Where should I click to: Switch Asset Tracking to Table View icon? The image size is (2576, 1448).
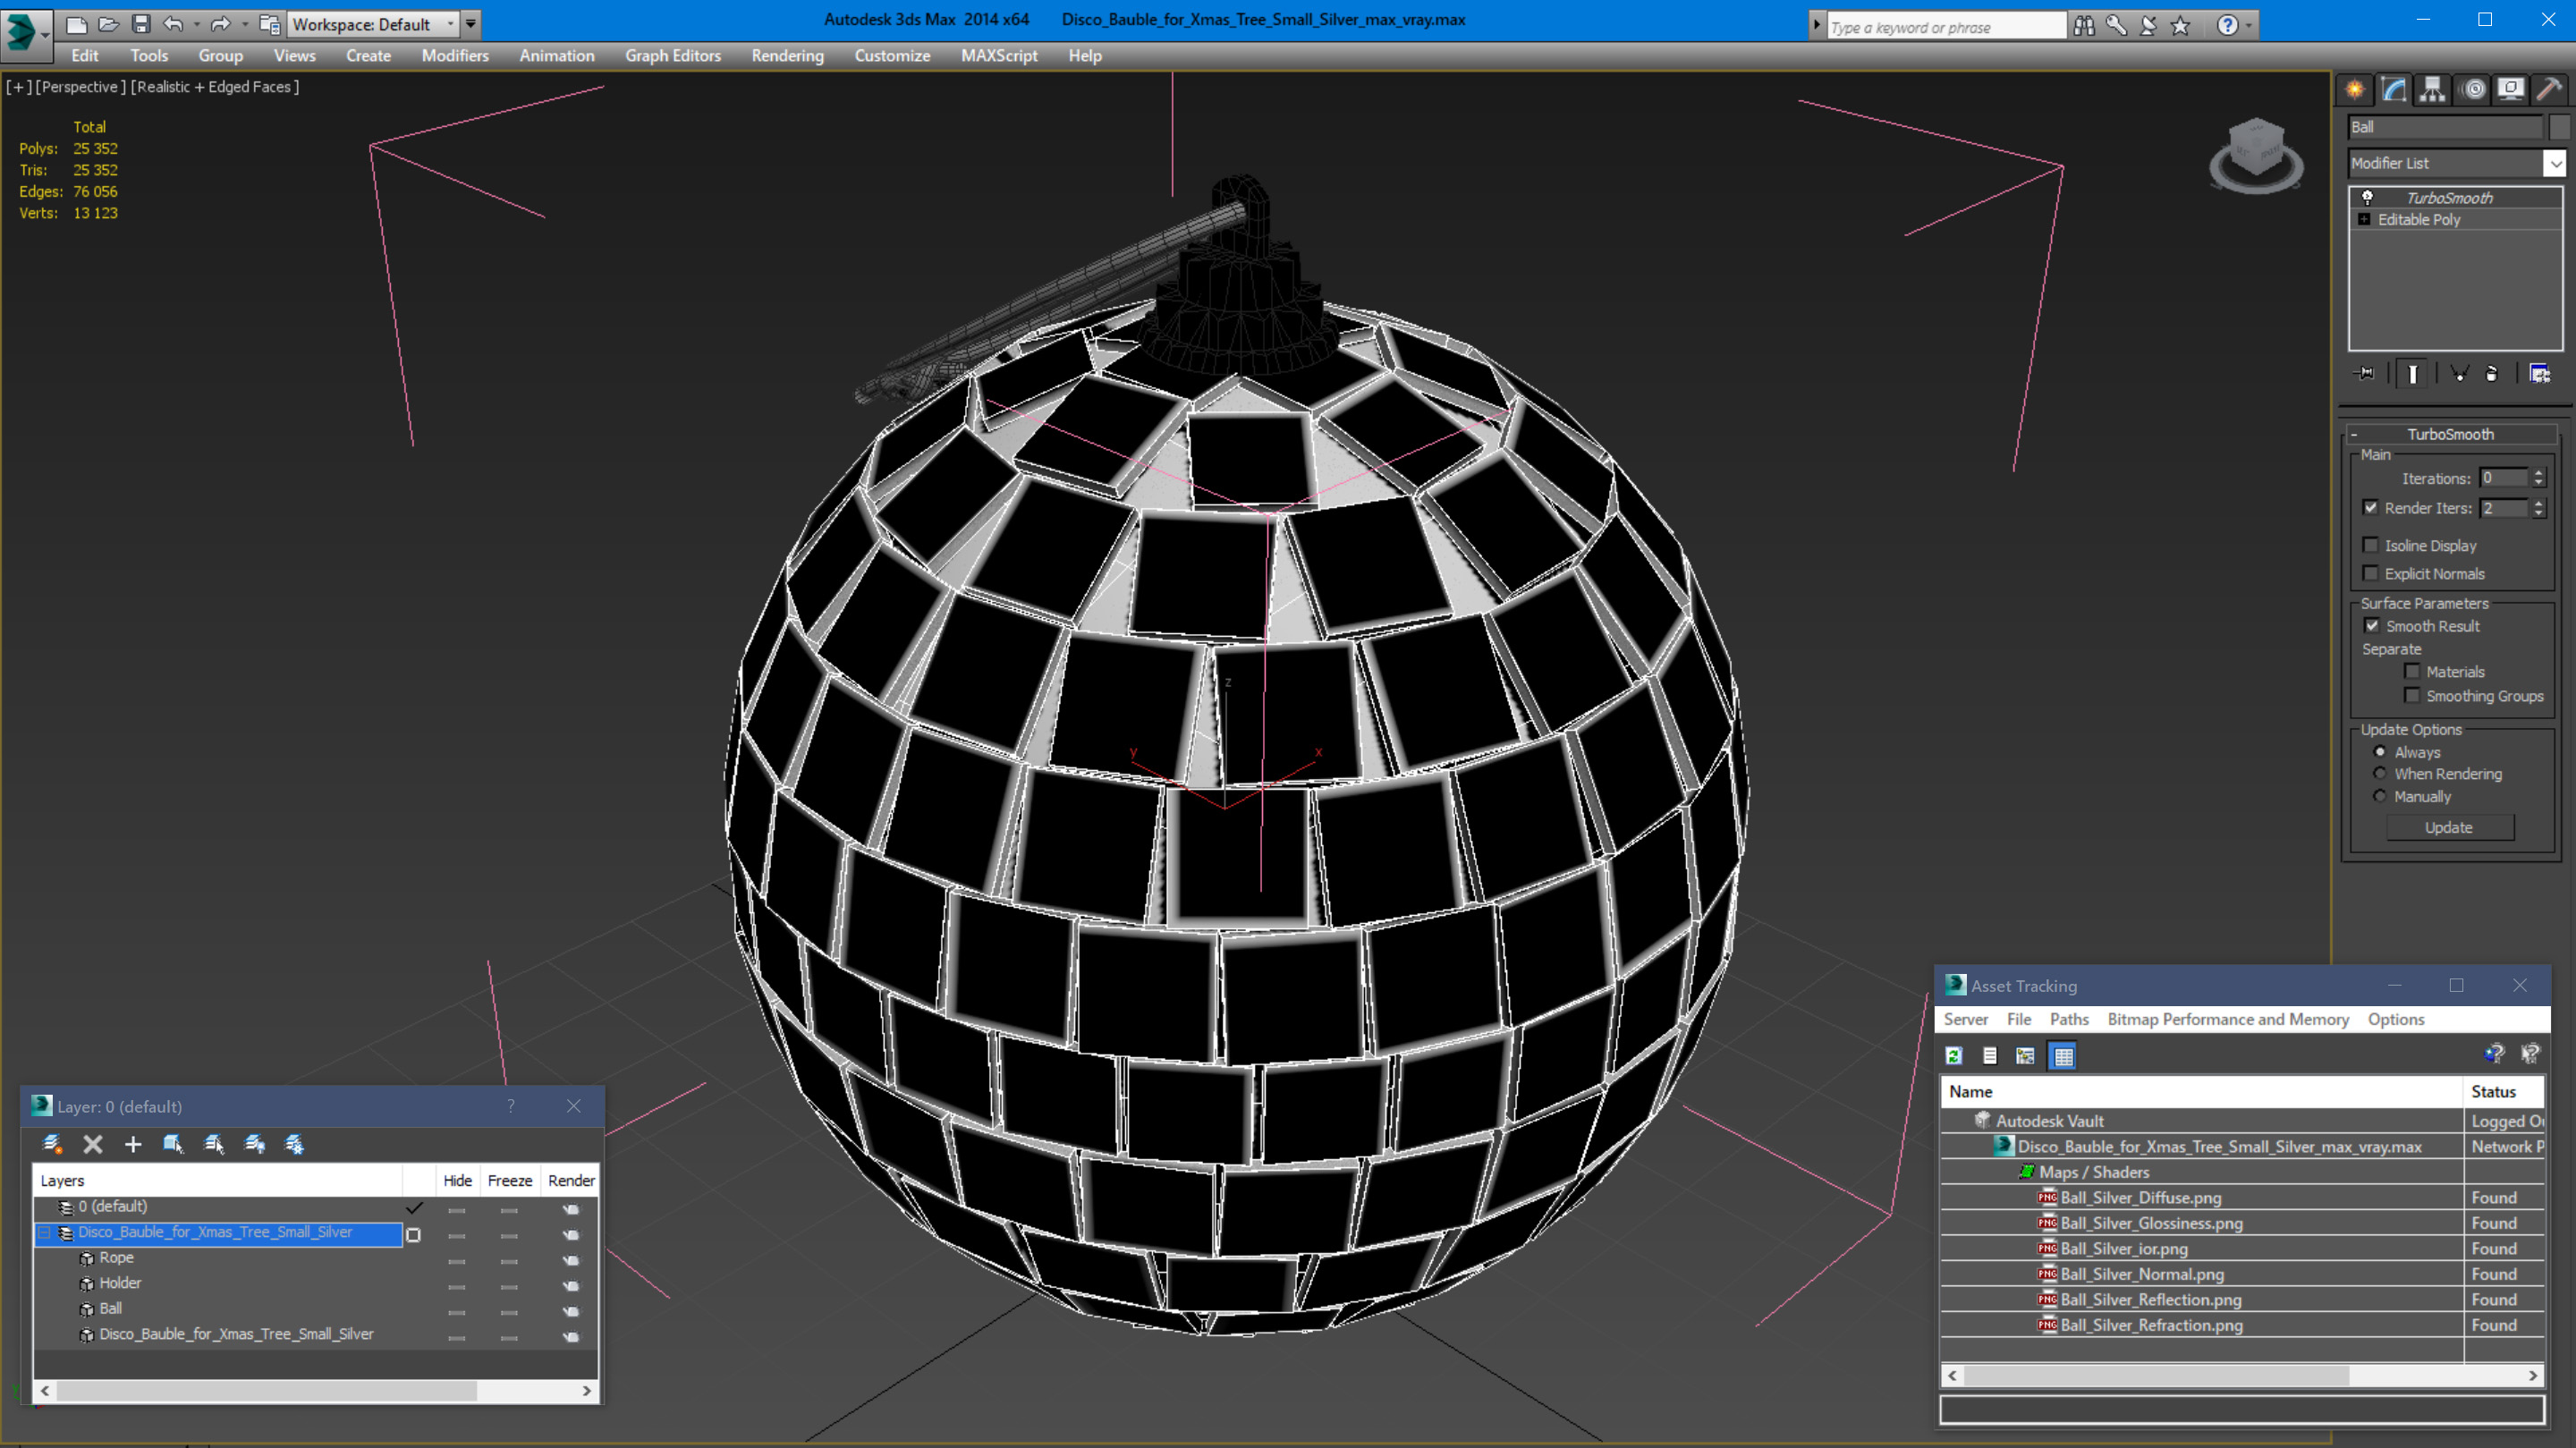(2063, 1056)
